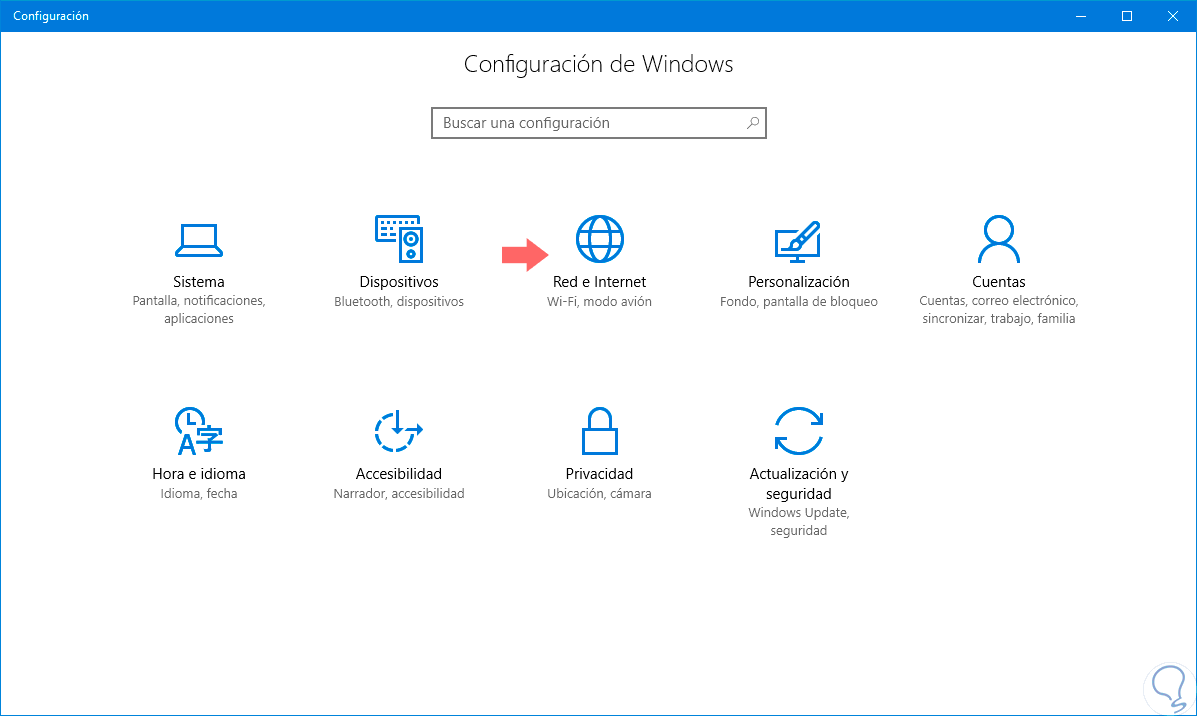Click the Red e Internet label
Viewport: 1197px width, 716px height.
click(600, 282)
